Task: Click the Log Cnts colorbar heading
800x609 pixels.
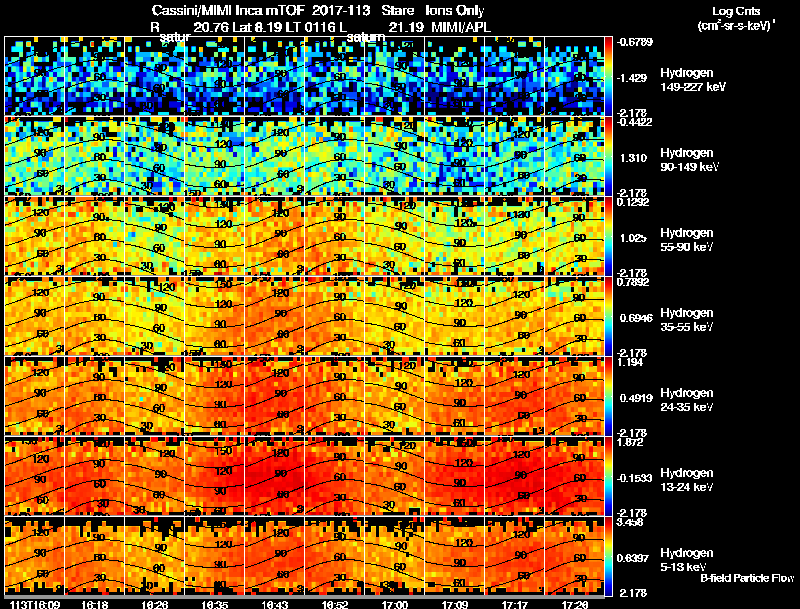Action: 736,11
